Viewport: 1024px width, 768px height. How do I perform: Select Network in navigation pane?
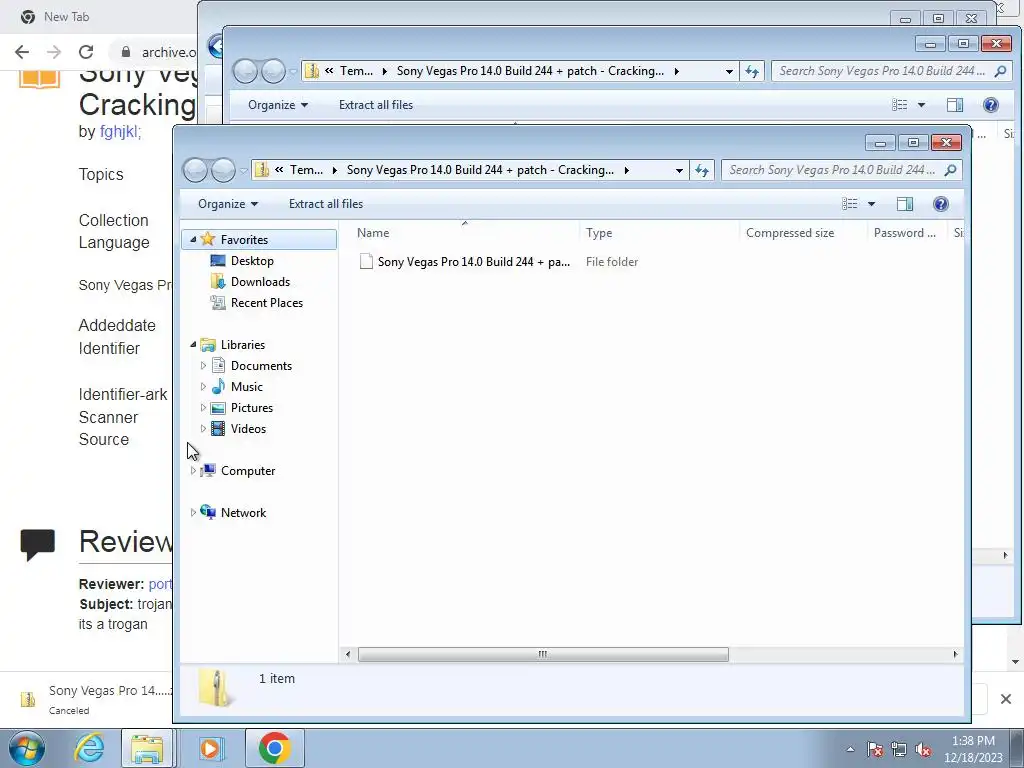click(x=243, y=513)
